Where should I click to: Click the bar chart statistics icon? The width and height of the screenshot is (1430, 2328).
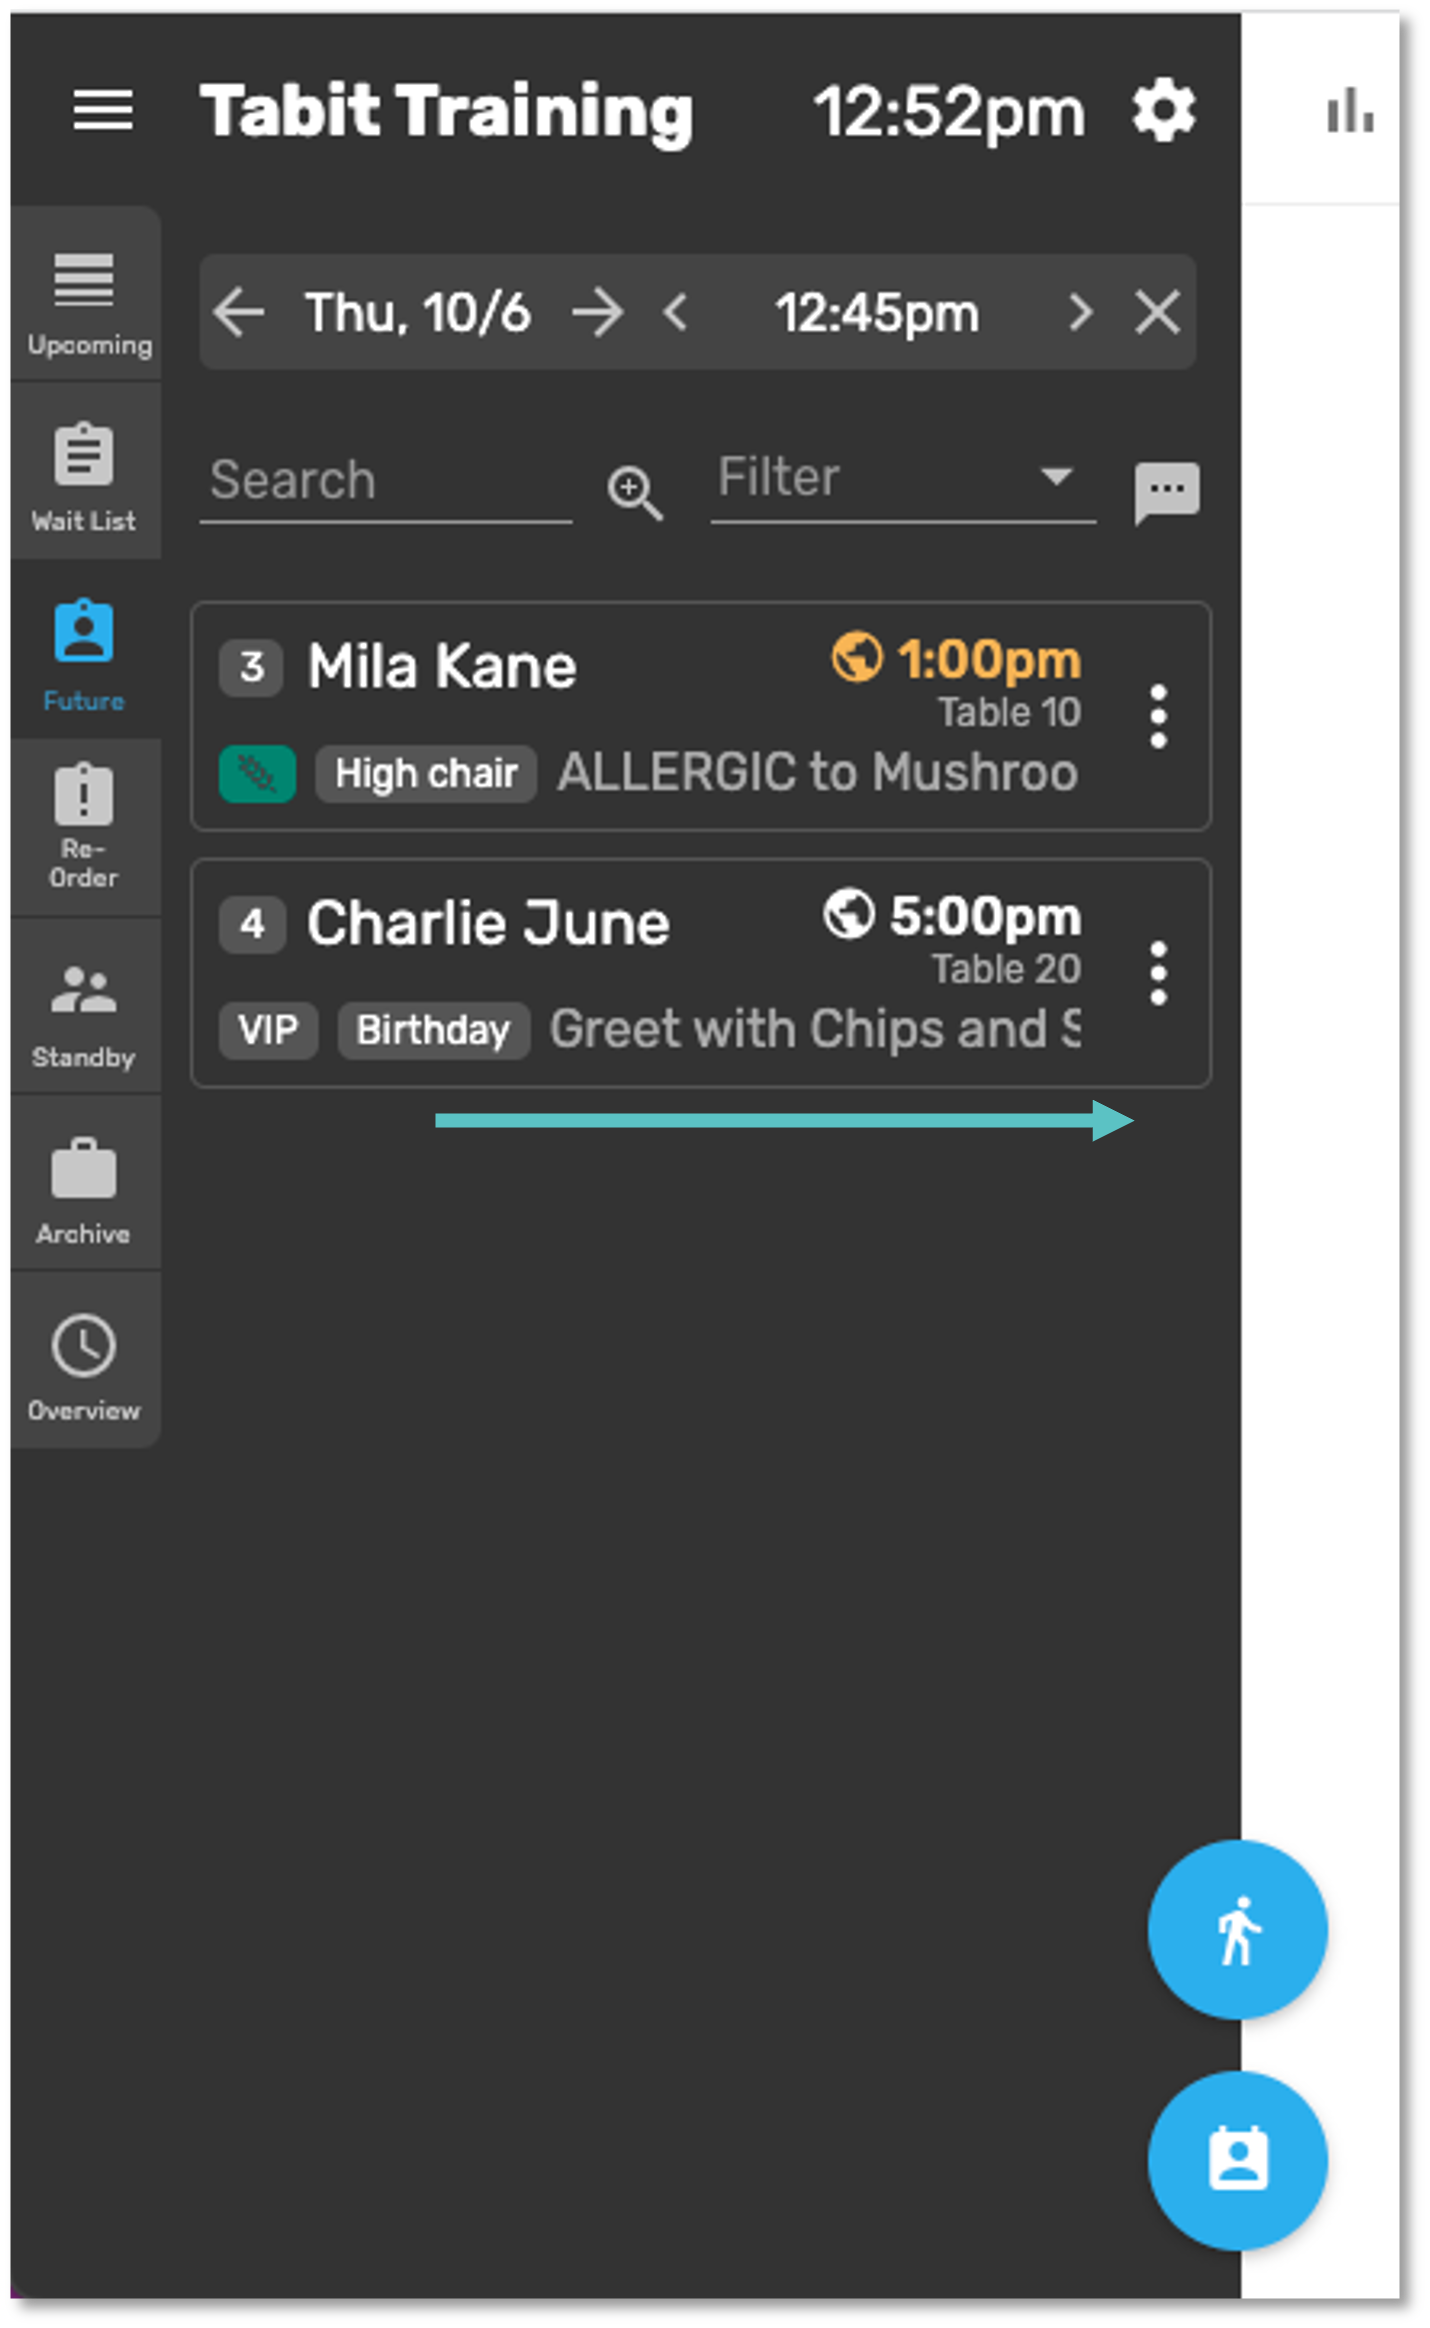[x=1349, y=111]
